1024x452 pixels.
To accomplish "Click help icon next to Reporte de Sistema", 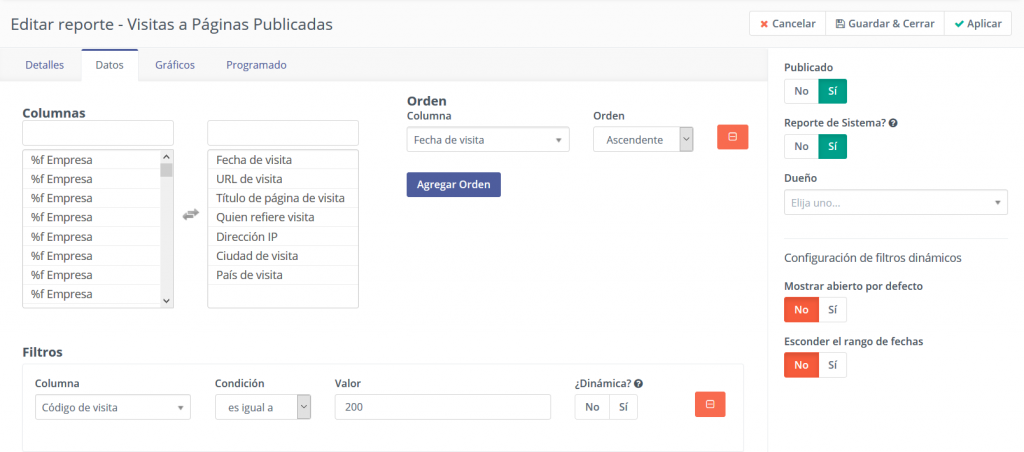I will (x=893, y=123).
